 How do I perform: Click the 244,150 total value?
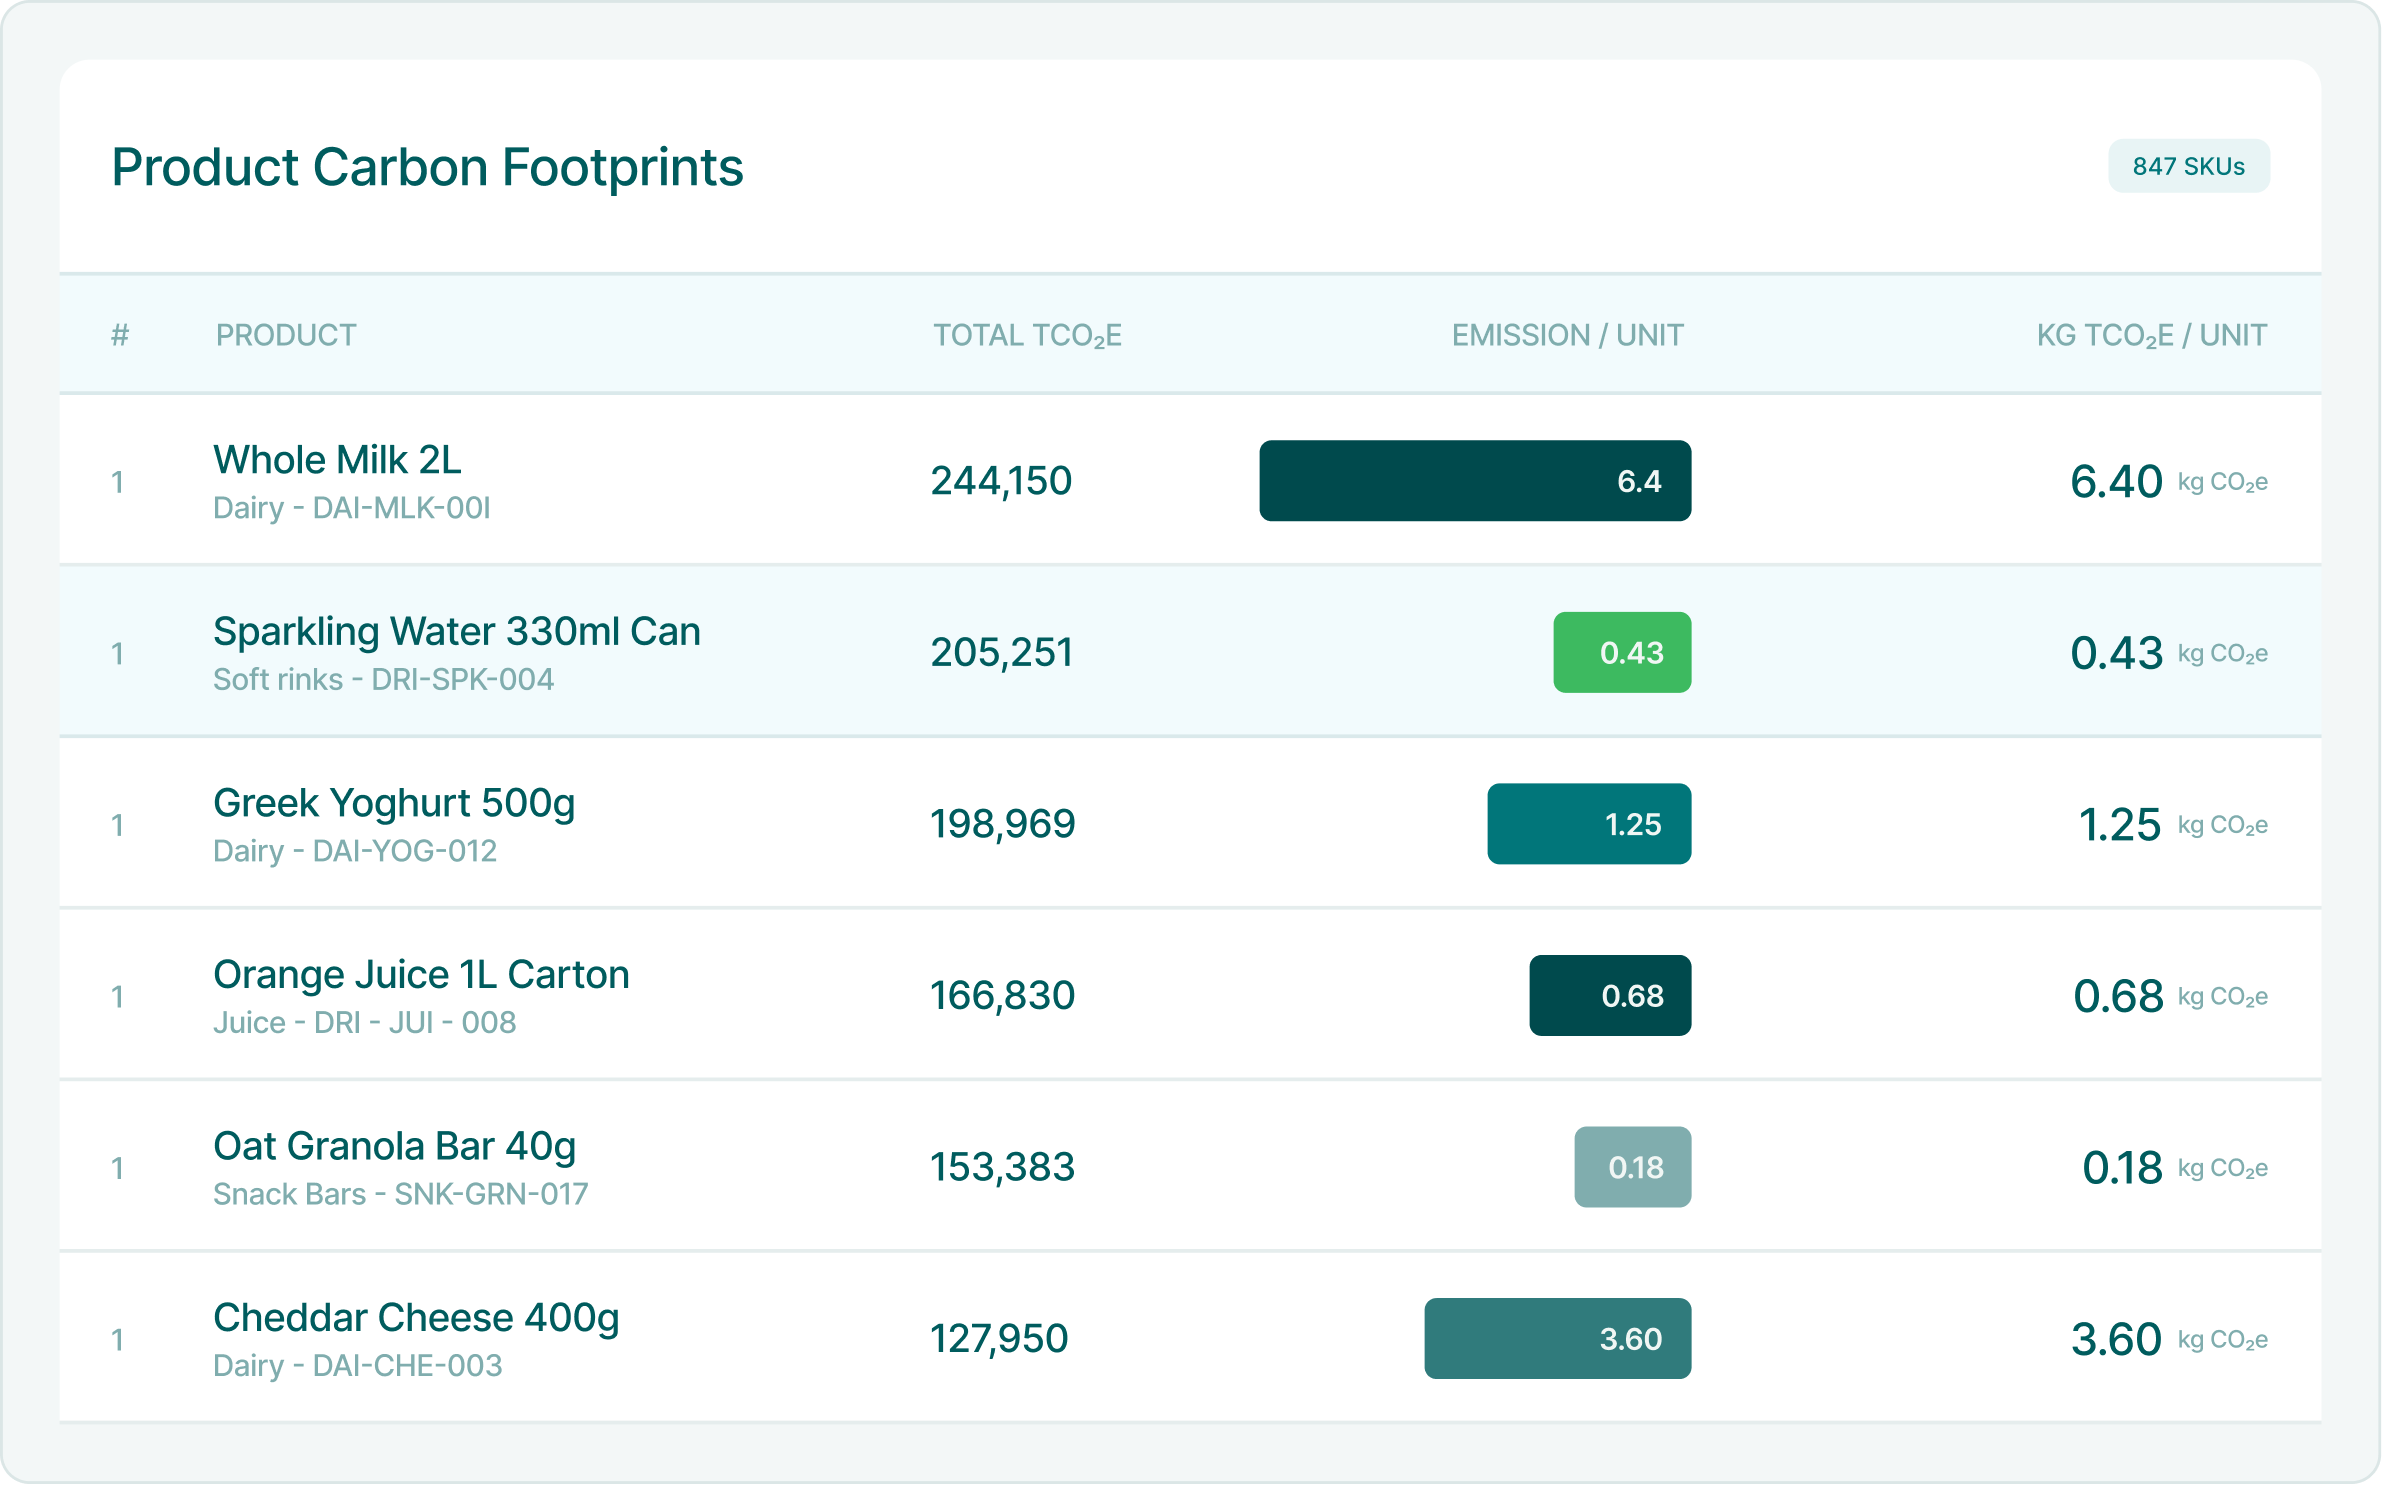(1001, 481)
